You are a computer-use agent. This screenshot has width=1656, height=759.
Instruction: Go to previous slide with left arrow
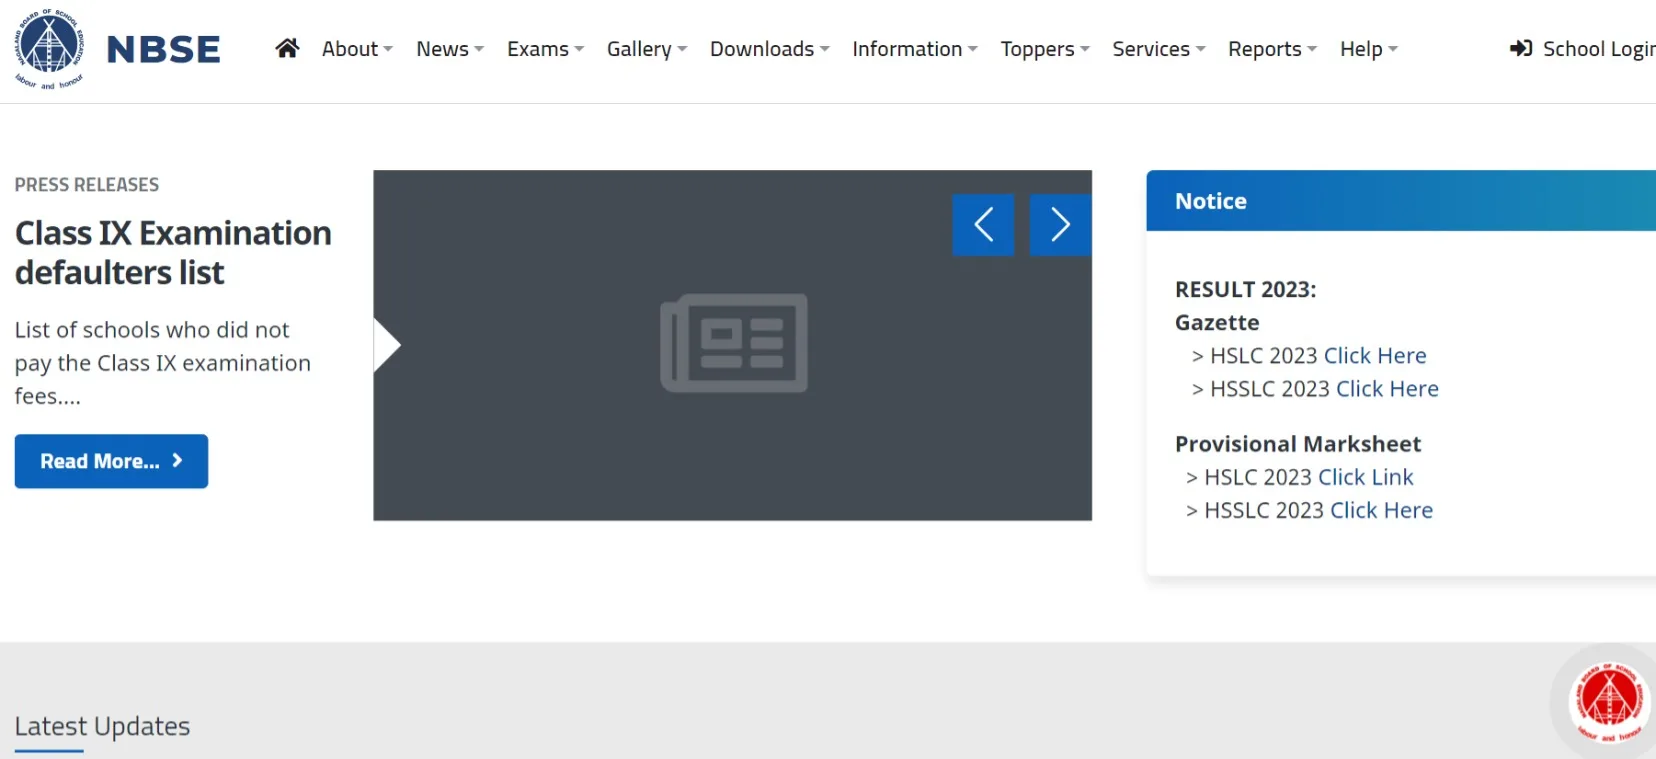[x=983, y=225]
